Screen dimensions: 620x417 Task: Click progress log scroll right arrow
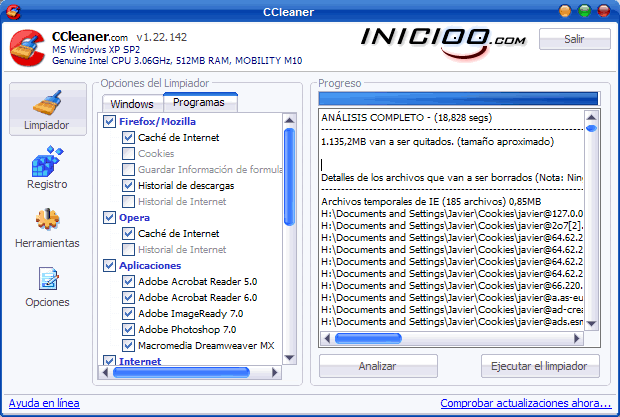coord(577,338)
